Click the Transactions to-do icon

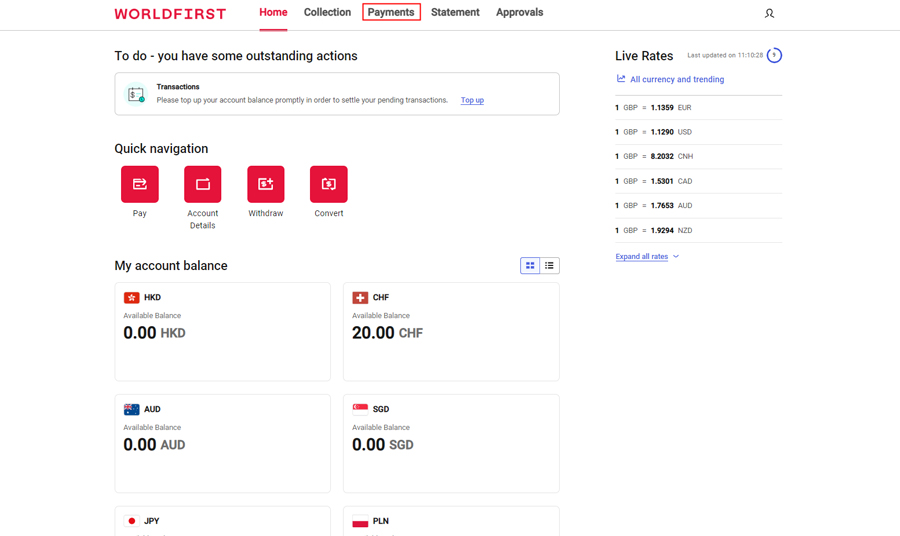click(x=136, y=94)
